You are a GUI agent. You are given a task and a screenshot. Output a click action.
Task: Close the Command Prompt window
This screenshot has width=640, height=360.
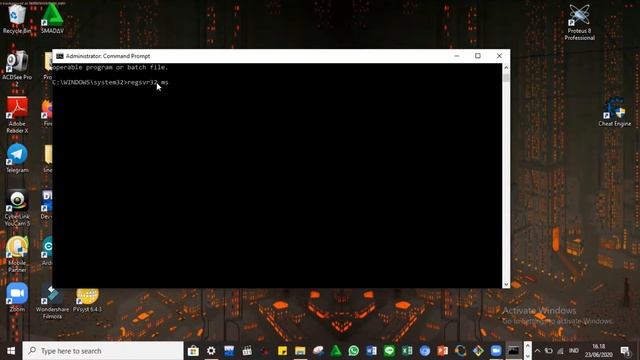[x=499, y=56]
